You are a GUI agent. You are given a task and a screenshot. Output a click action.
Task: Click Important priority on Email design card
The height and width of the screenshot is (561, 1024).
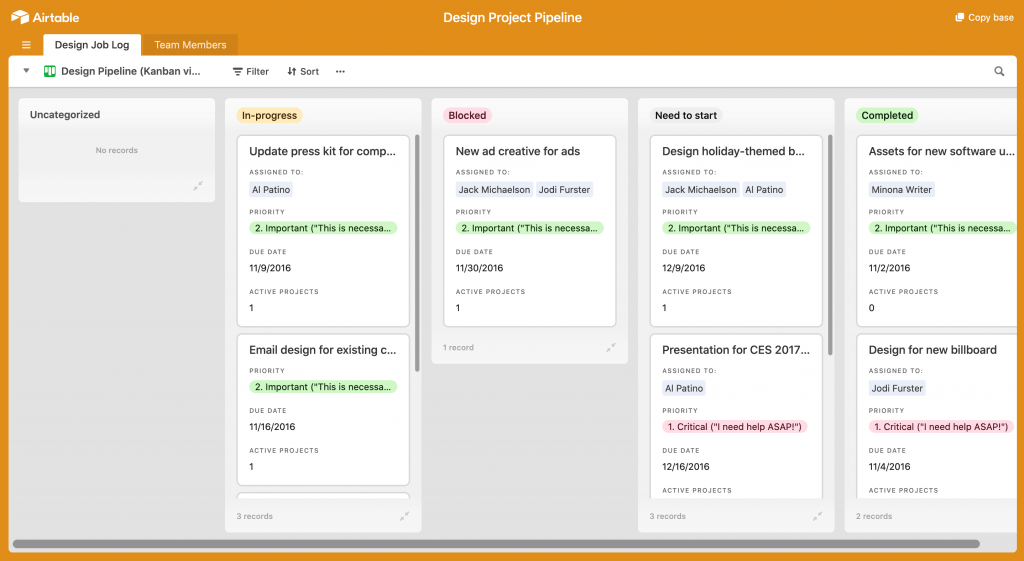323,387
